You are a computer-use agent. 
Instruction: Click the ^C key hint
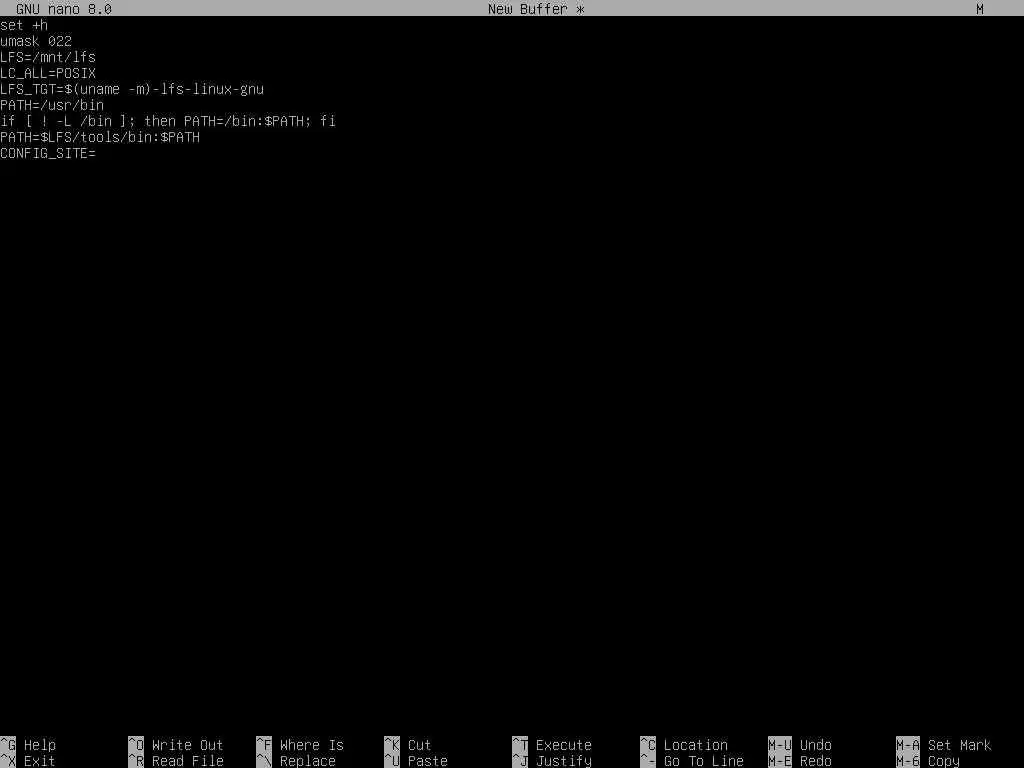[x=648, y=745]
